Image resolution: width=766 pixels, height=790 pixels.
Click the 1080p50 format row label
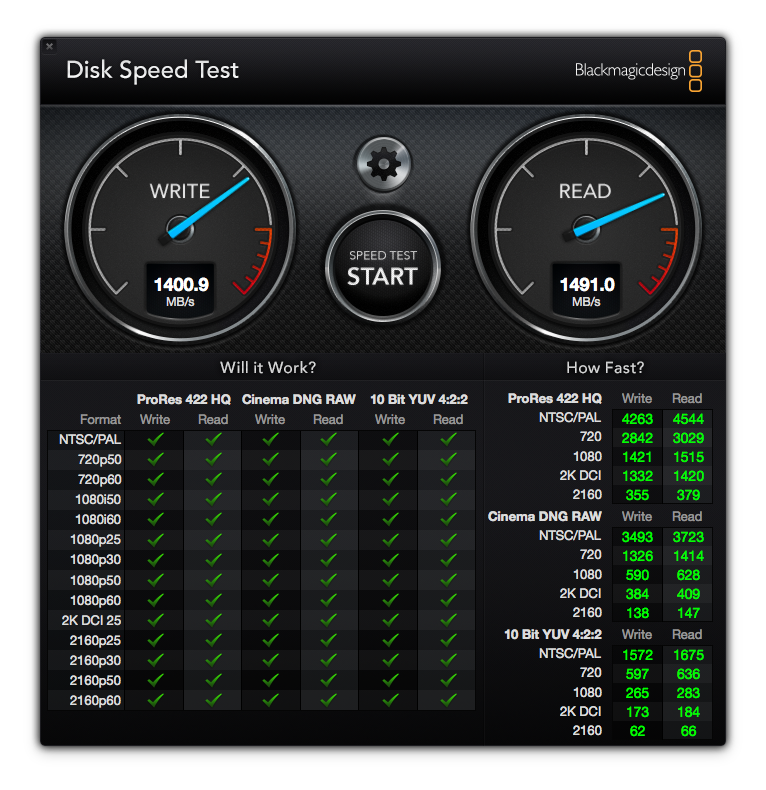(95, 580)
